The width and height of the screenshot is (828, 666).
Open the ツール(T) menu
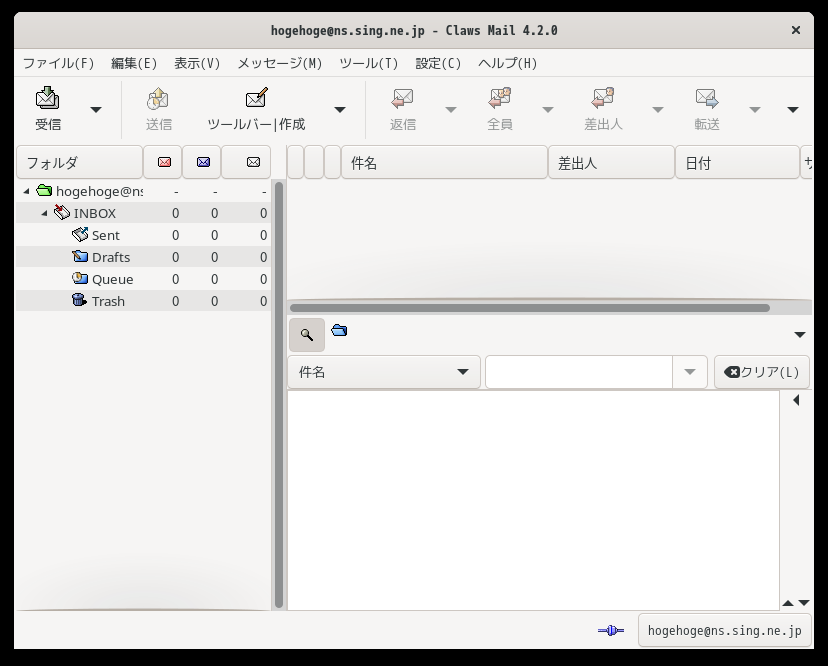click(x=368, y=63)
